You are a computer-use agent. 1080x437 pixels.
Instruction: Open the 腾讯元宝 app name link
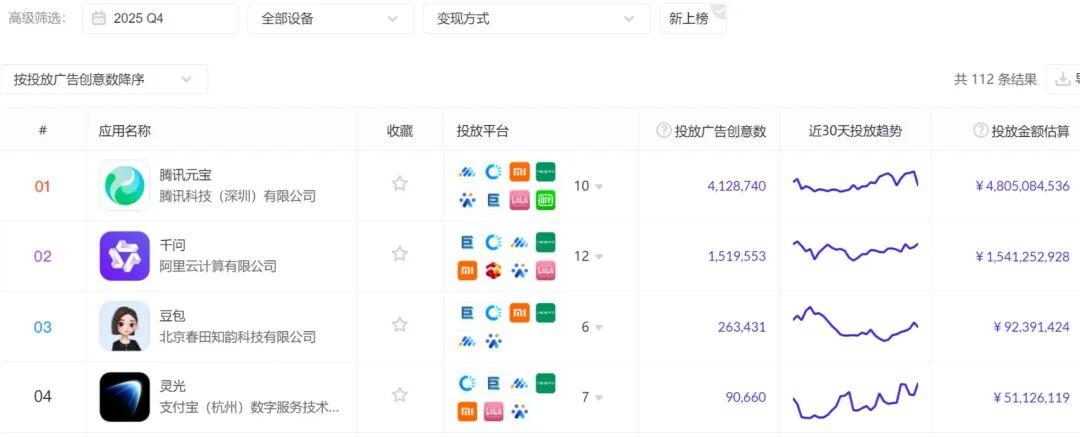[x=185, y=175]
